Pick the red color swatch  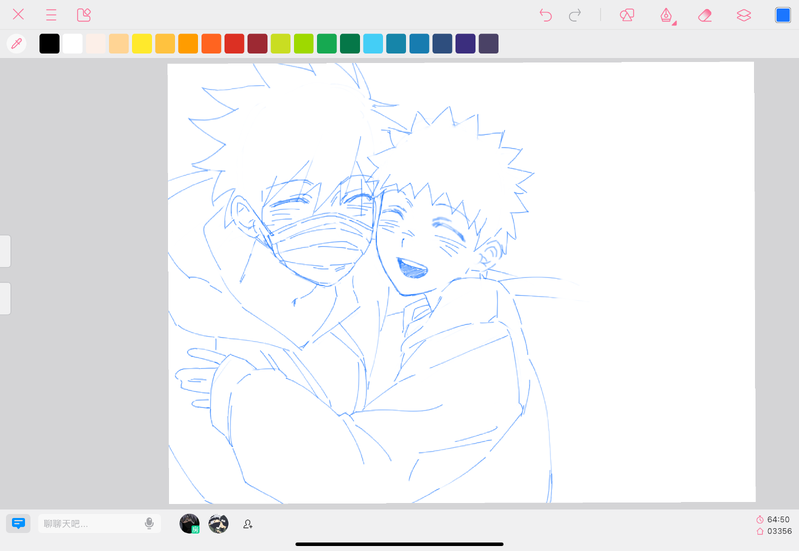234,43
